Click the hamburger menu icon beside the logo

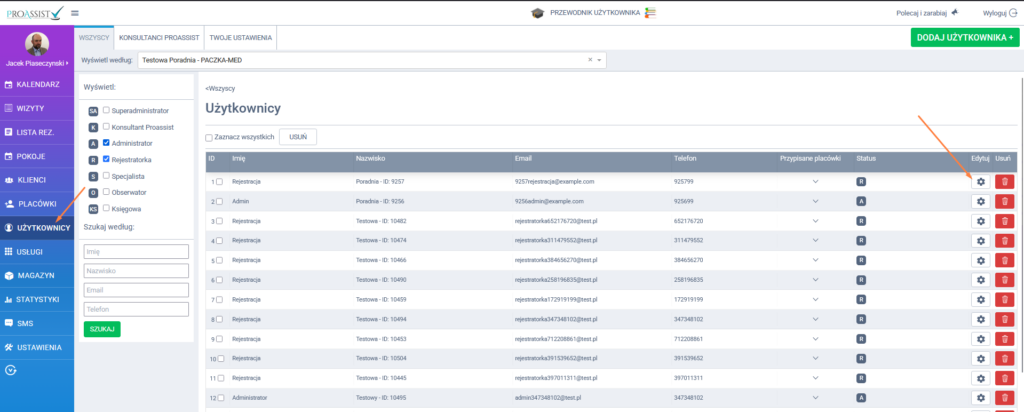[76, 13]
